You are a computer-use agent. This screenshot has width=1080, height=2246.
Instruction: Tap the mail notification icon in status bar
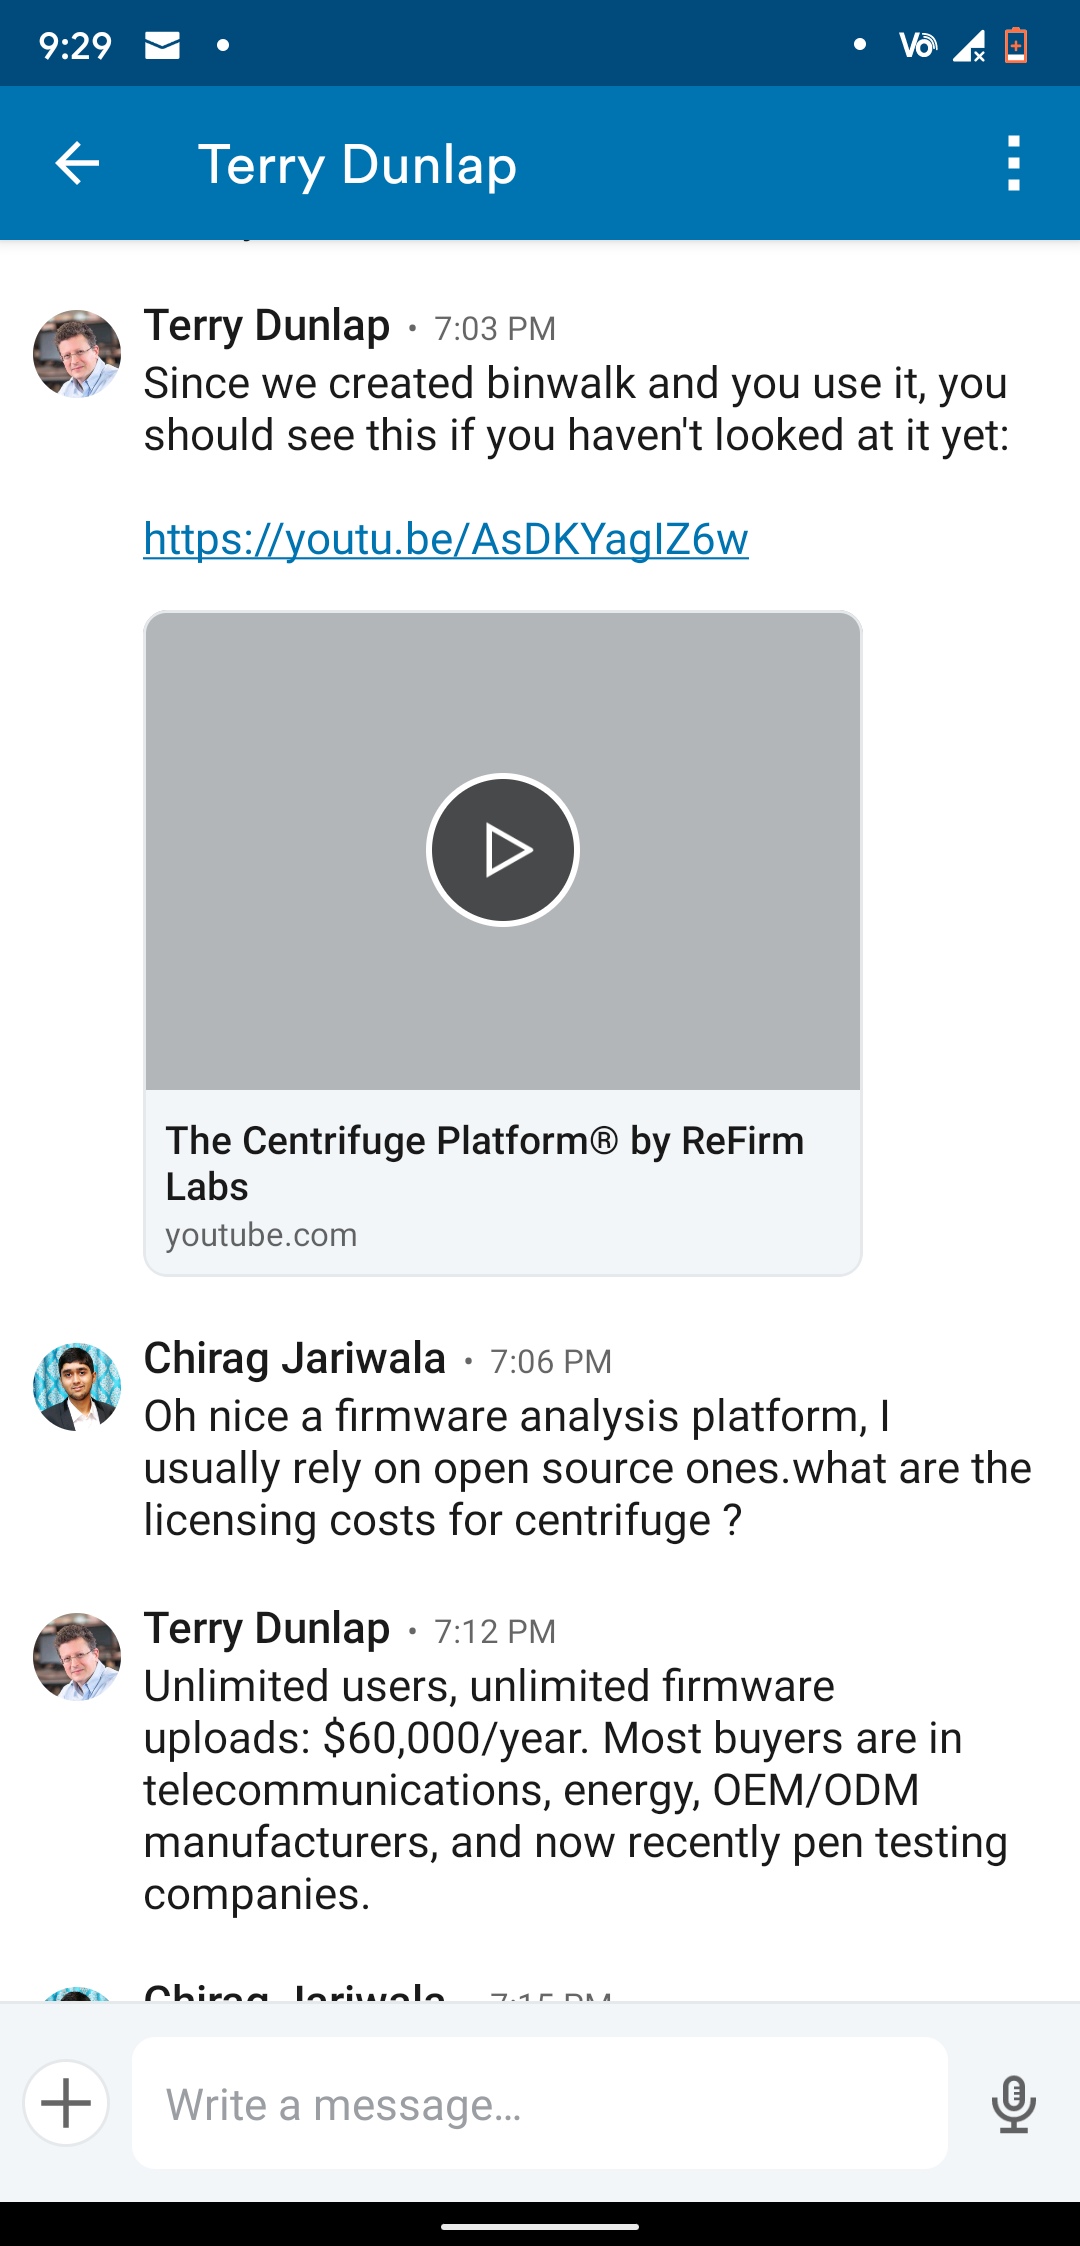[162, 45]
